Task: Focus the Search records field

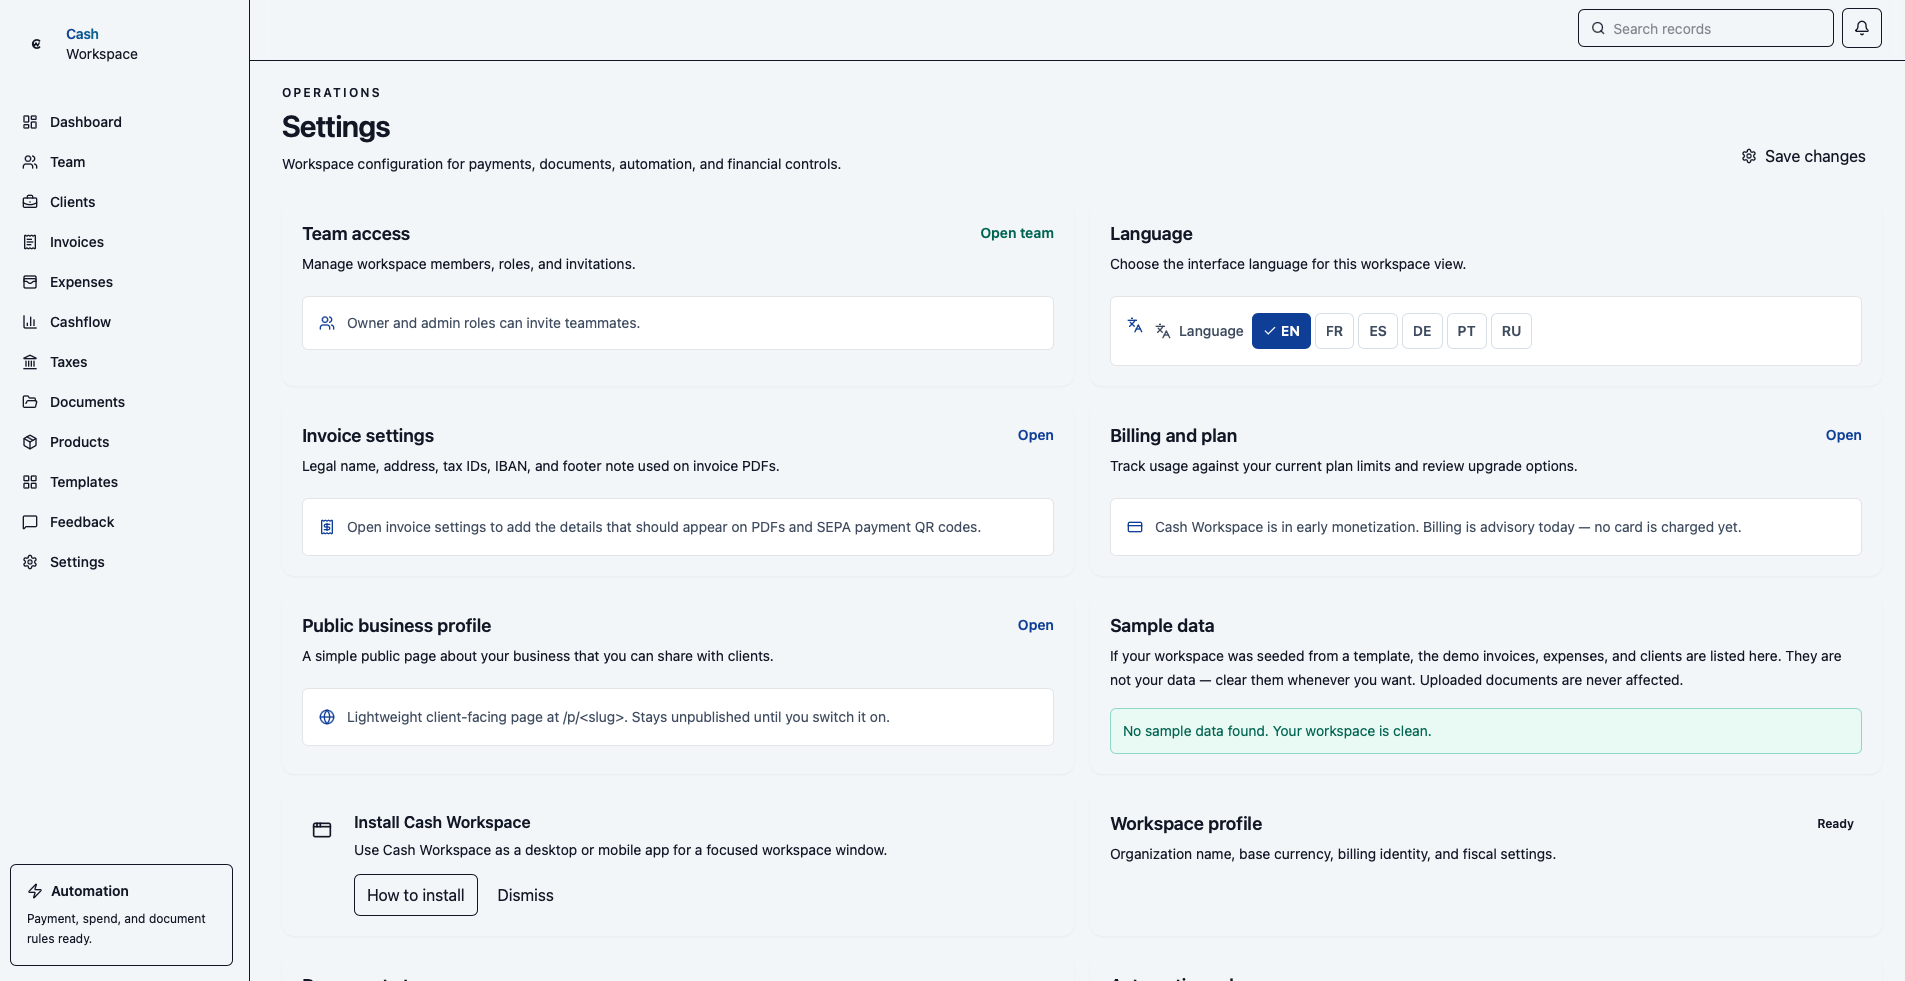Action: 1705,28
